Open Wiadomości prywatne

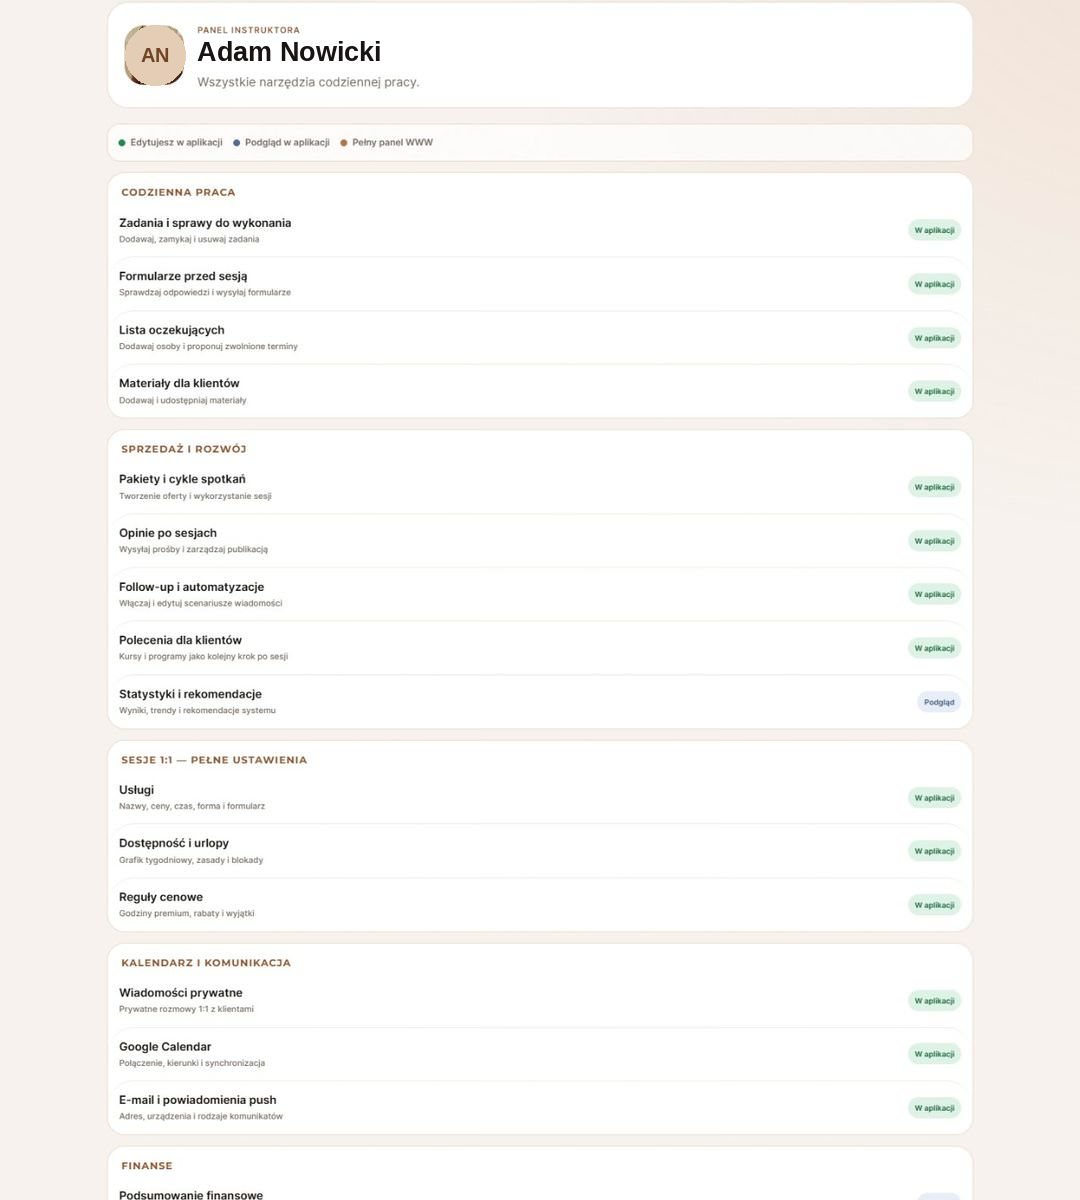[540, 1000]
